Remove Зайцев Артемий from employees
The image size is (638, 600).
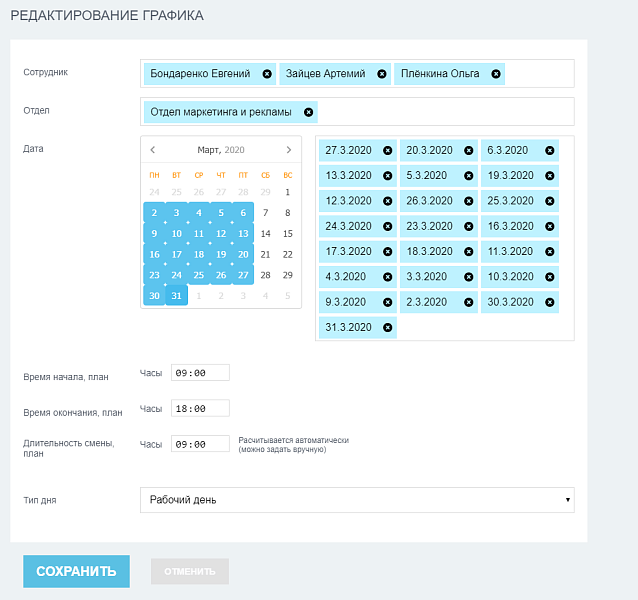tap(382, 74)
